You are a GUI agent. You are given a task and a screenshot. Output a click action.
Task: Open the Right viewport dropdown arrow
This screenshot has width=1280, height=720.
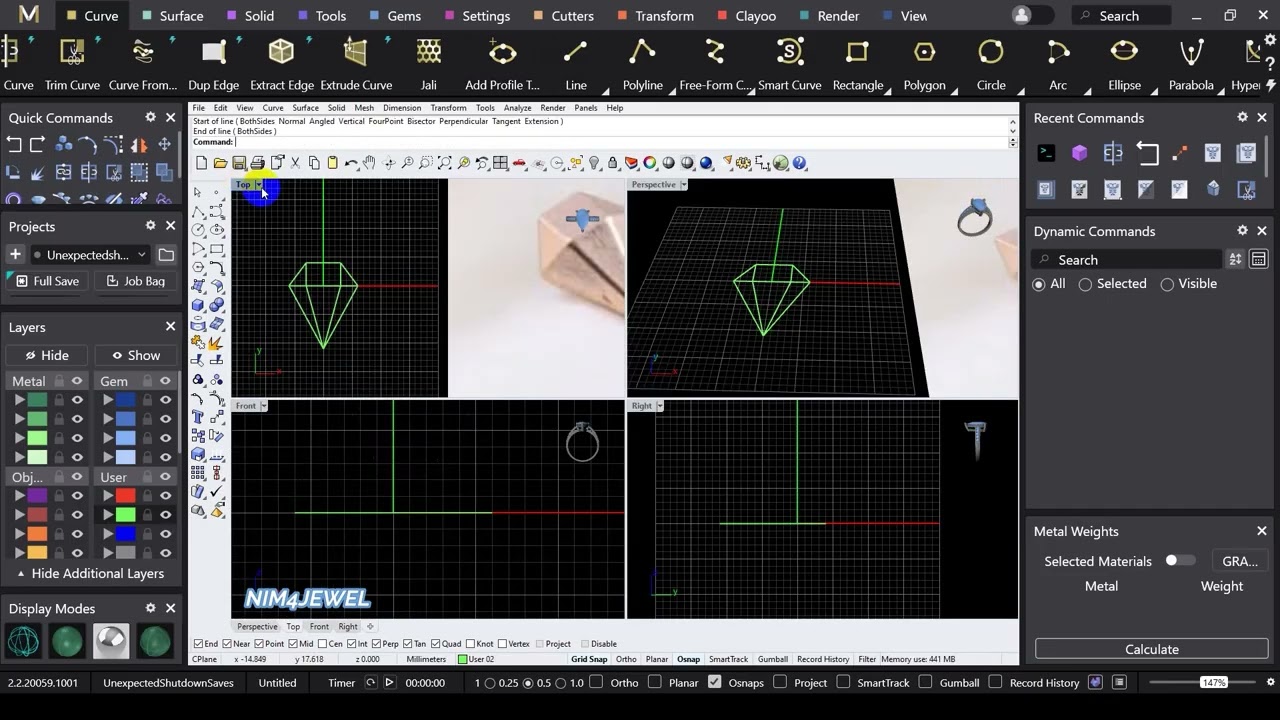659,406
